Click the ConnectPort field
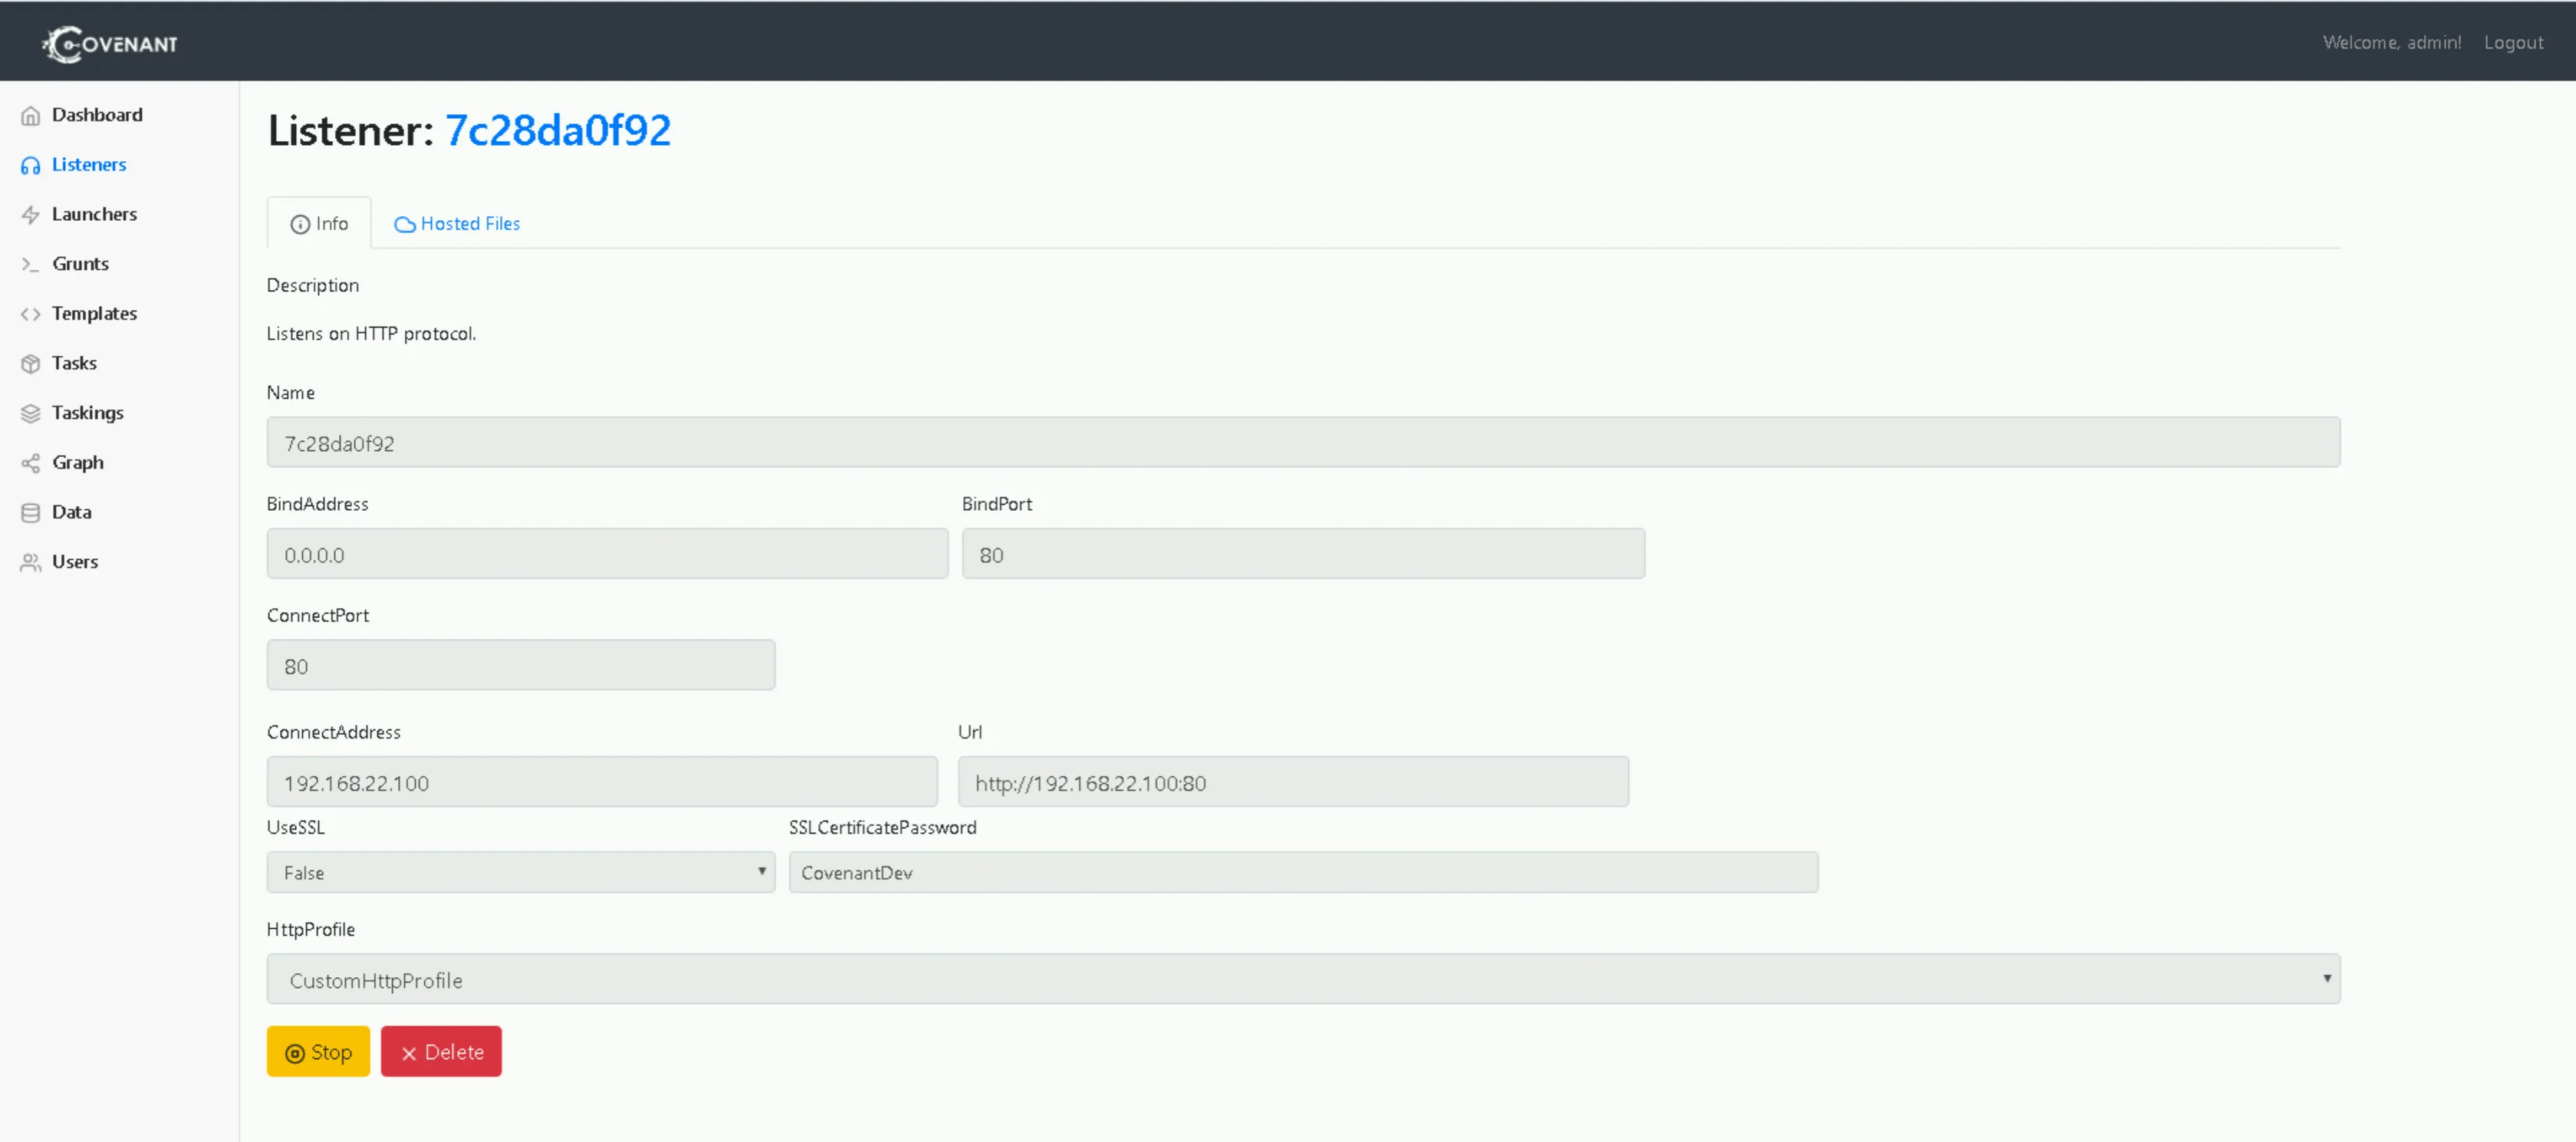This screenshot has height=1142, width=2576. click(x=521, y=665)
